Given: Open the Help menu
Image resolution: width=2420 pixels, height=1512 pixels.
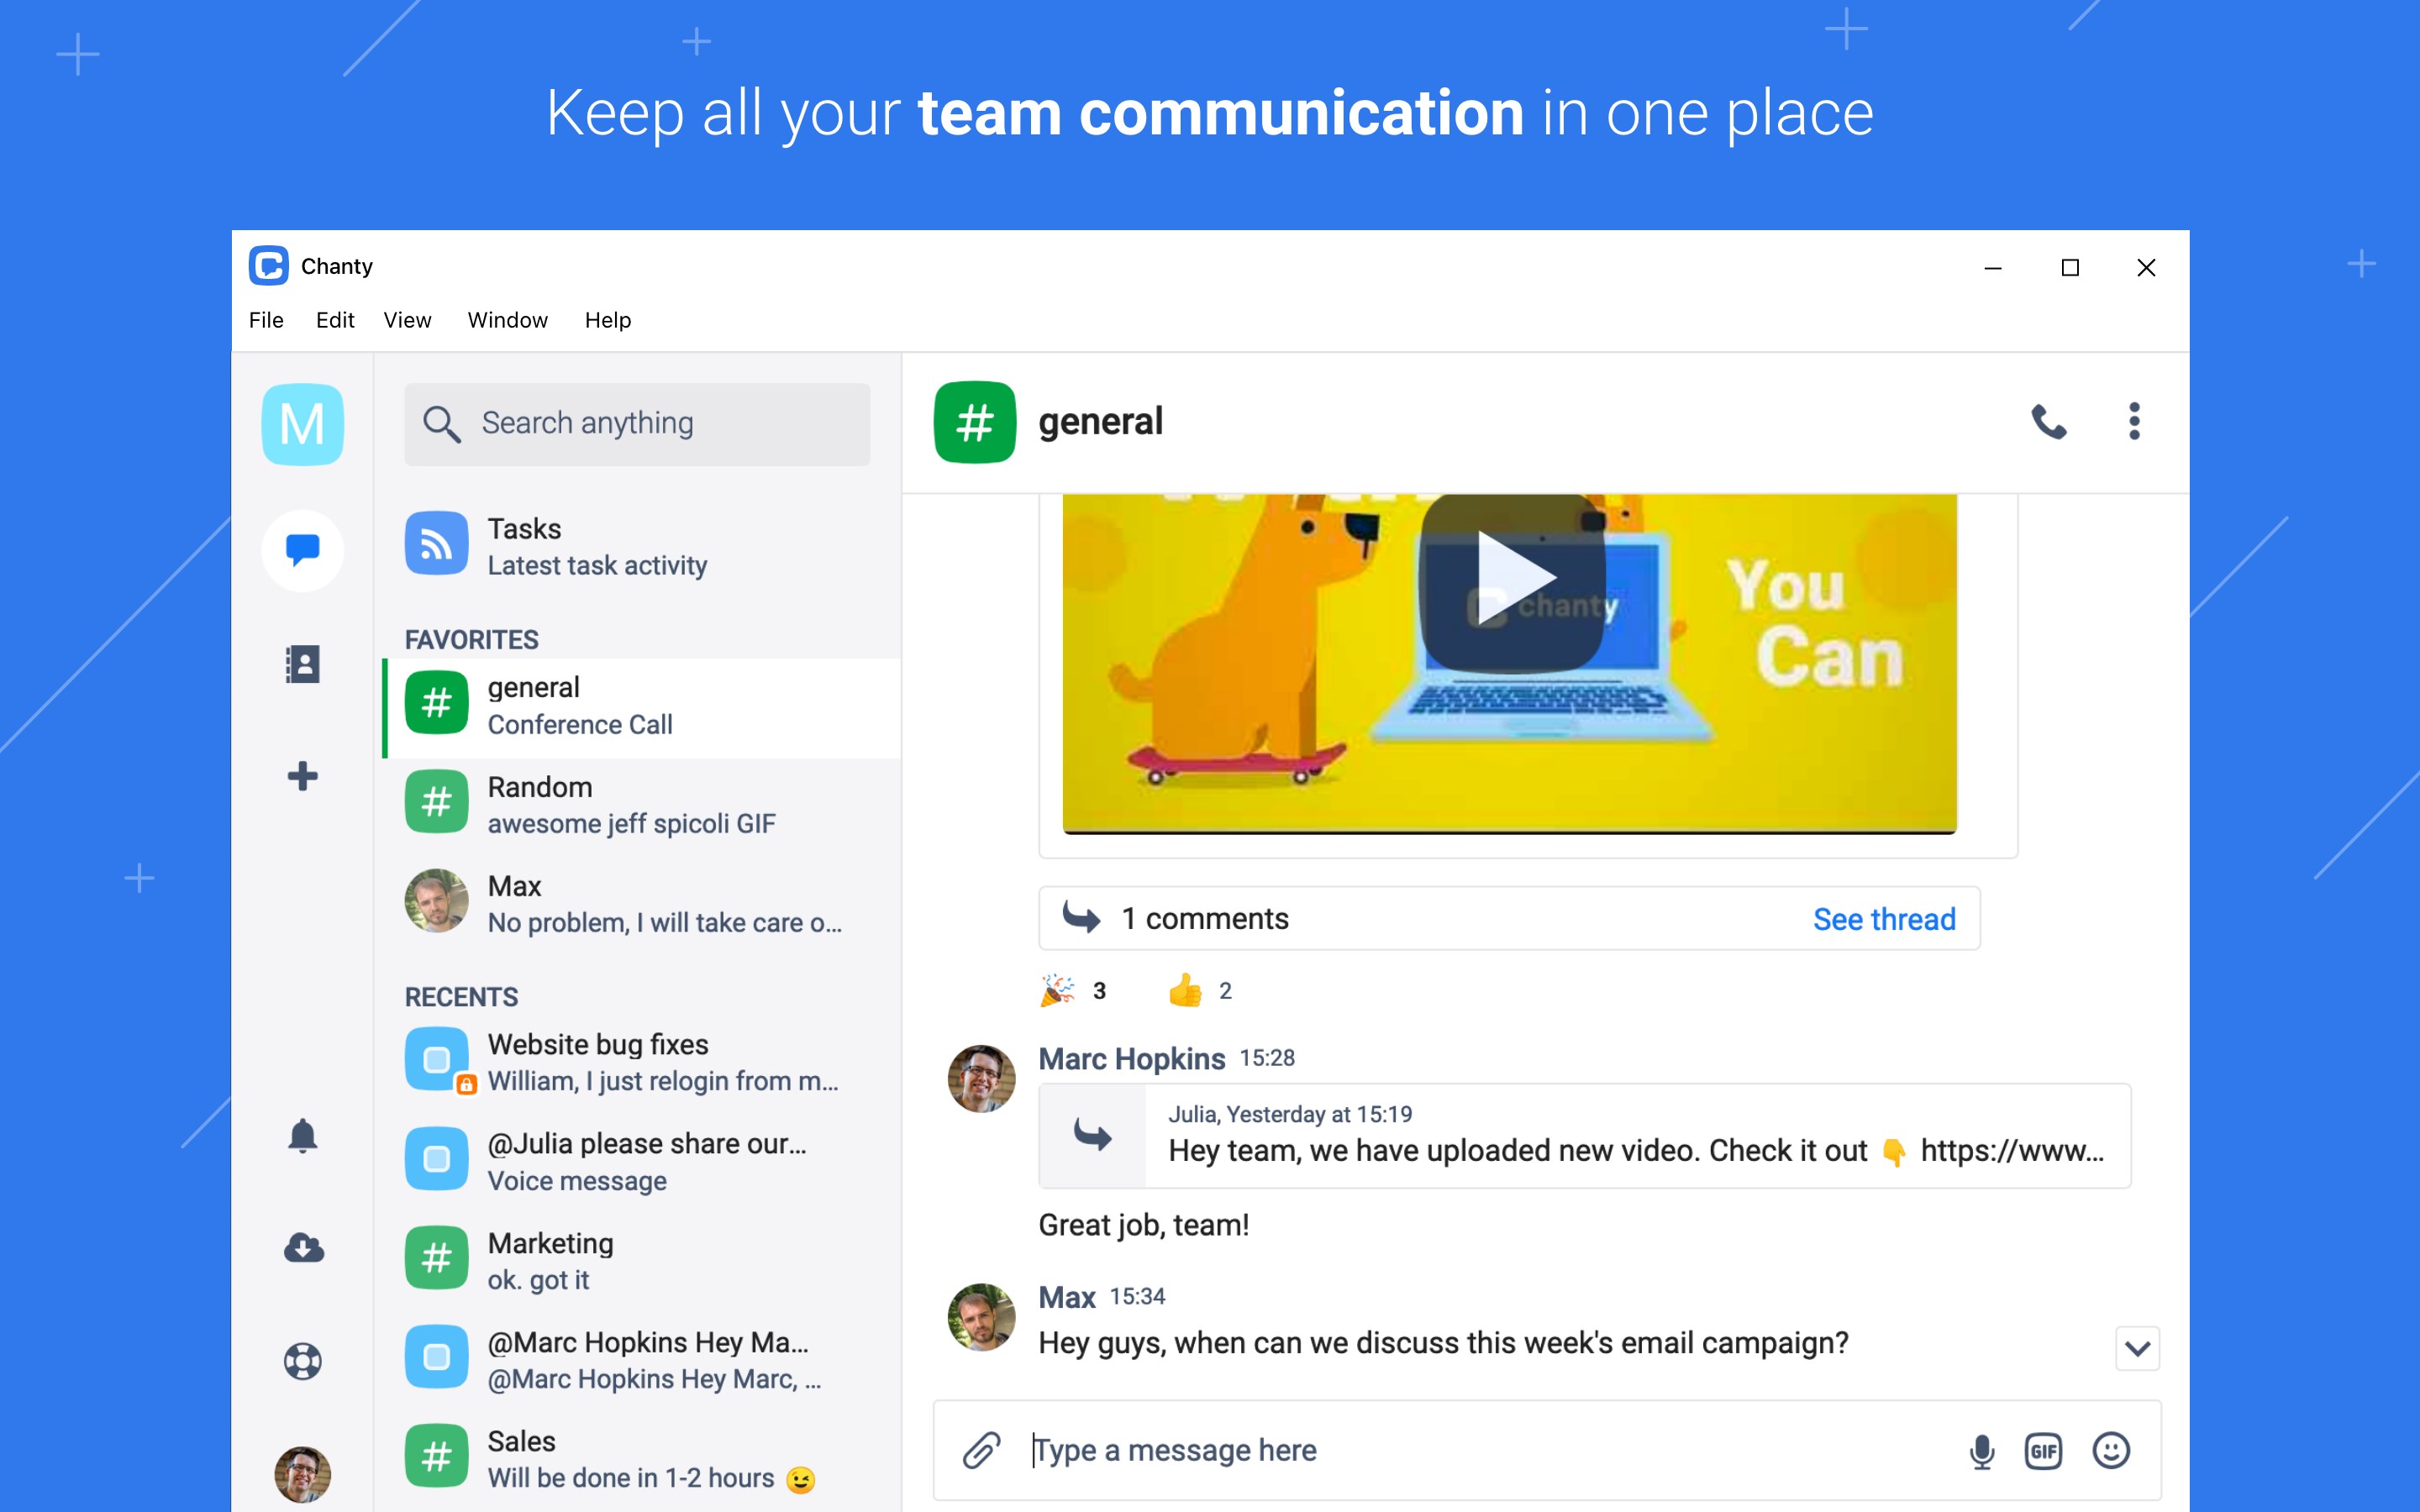Looking at the screenshot, I should (x=607, y=320).
